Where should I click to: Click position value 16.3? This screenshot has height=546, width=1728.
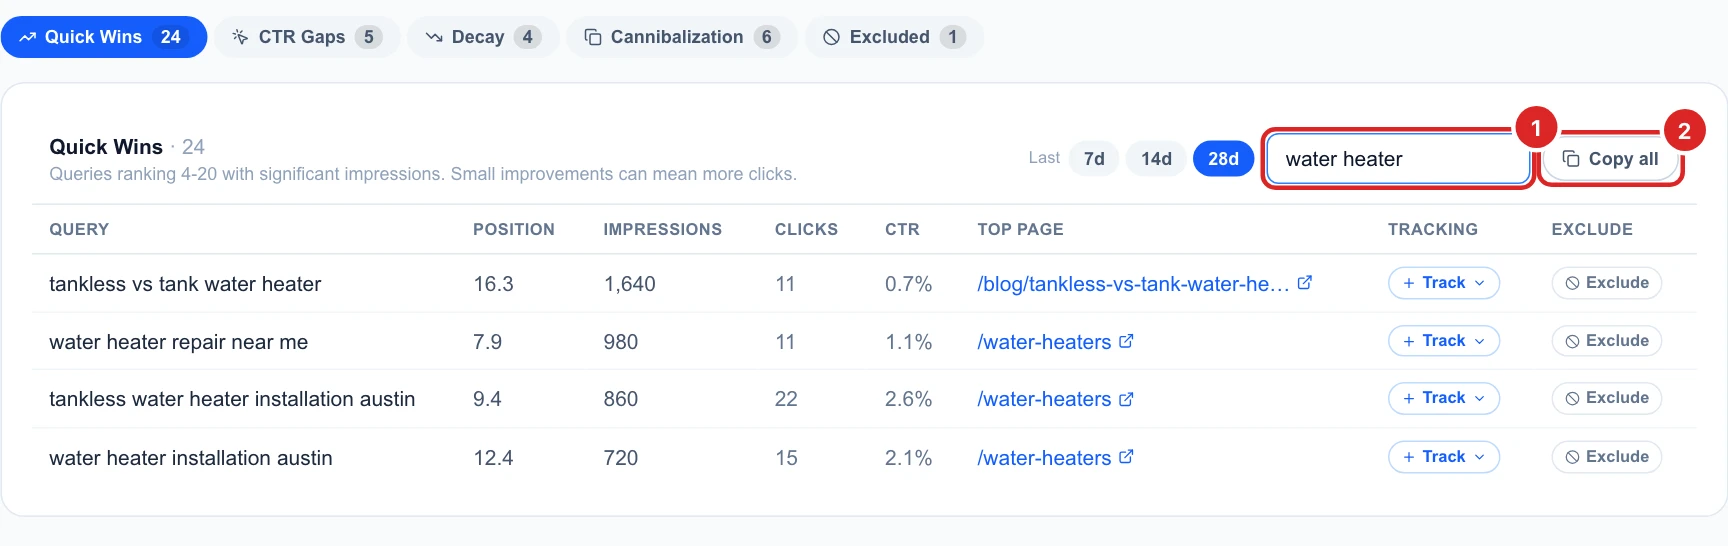tap(493, 284)
